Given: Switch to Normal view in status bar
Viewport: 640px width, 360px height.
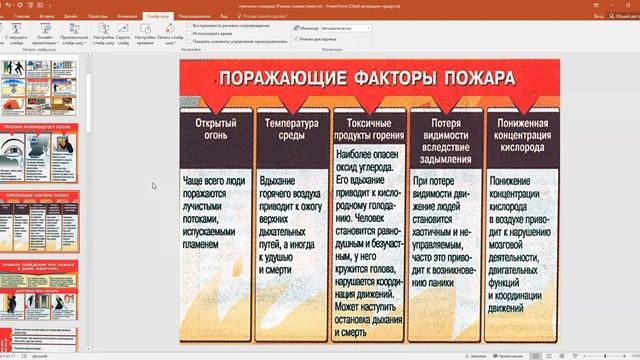Looking at the screenshot, I should (x=536, y=356).
